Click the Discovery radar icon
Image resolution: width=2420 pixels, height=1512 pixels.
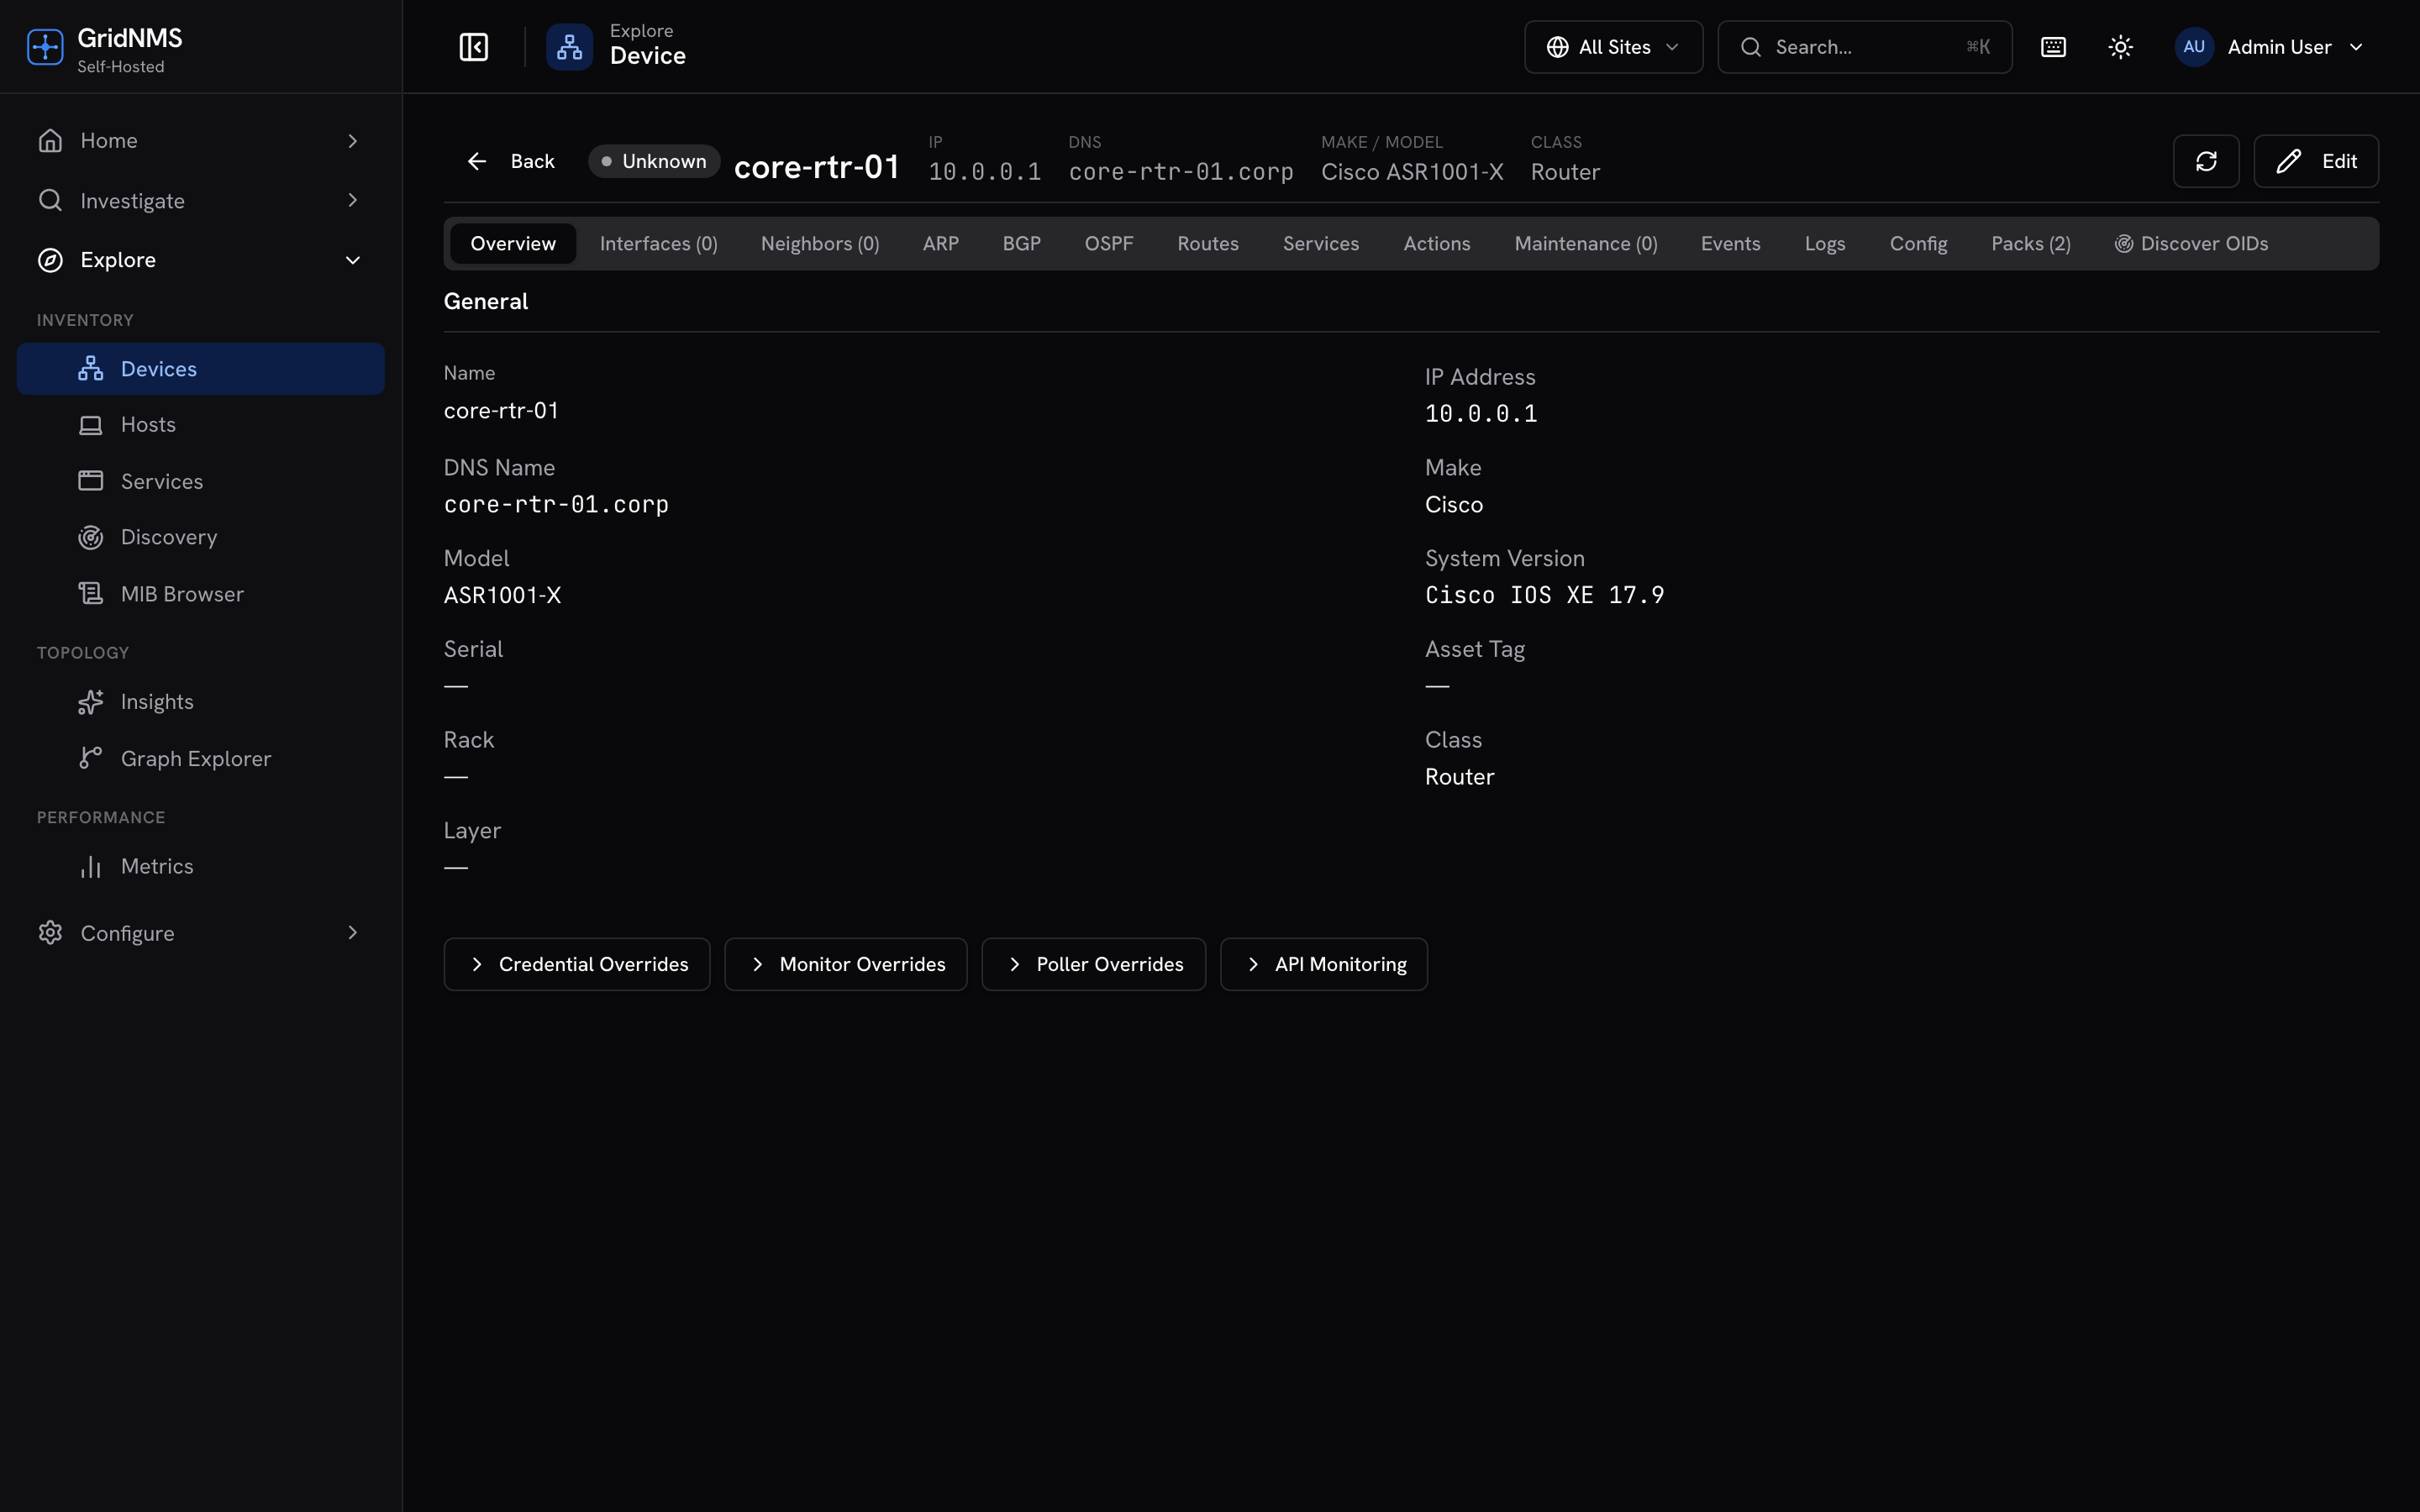point(91,538)
